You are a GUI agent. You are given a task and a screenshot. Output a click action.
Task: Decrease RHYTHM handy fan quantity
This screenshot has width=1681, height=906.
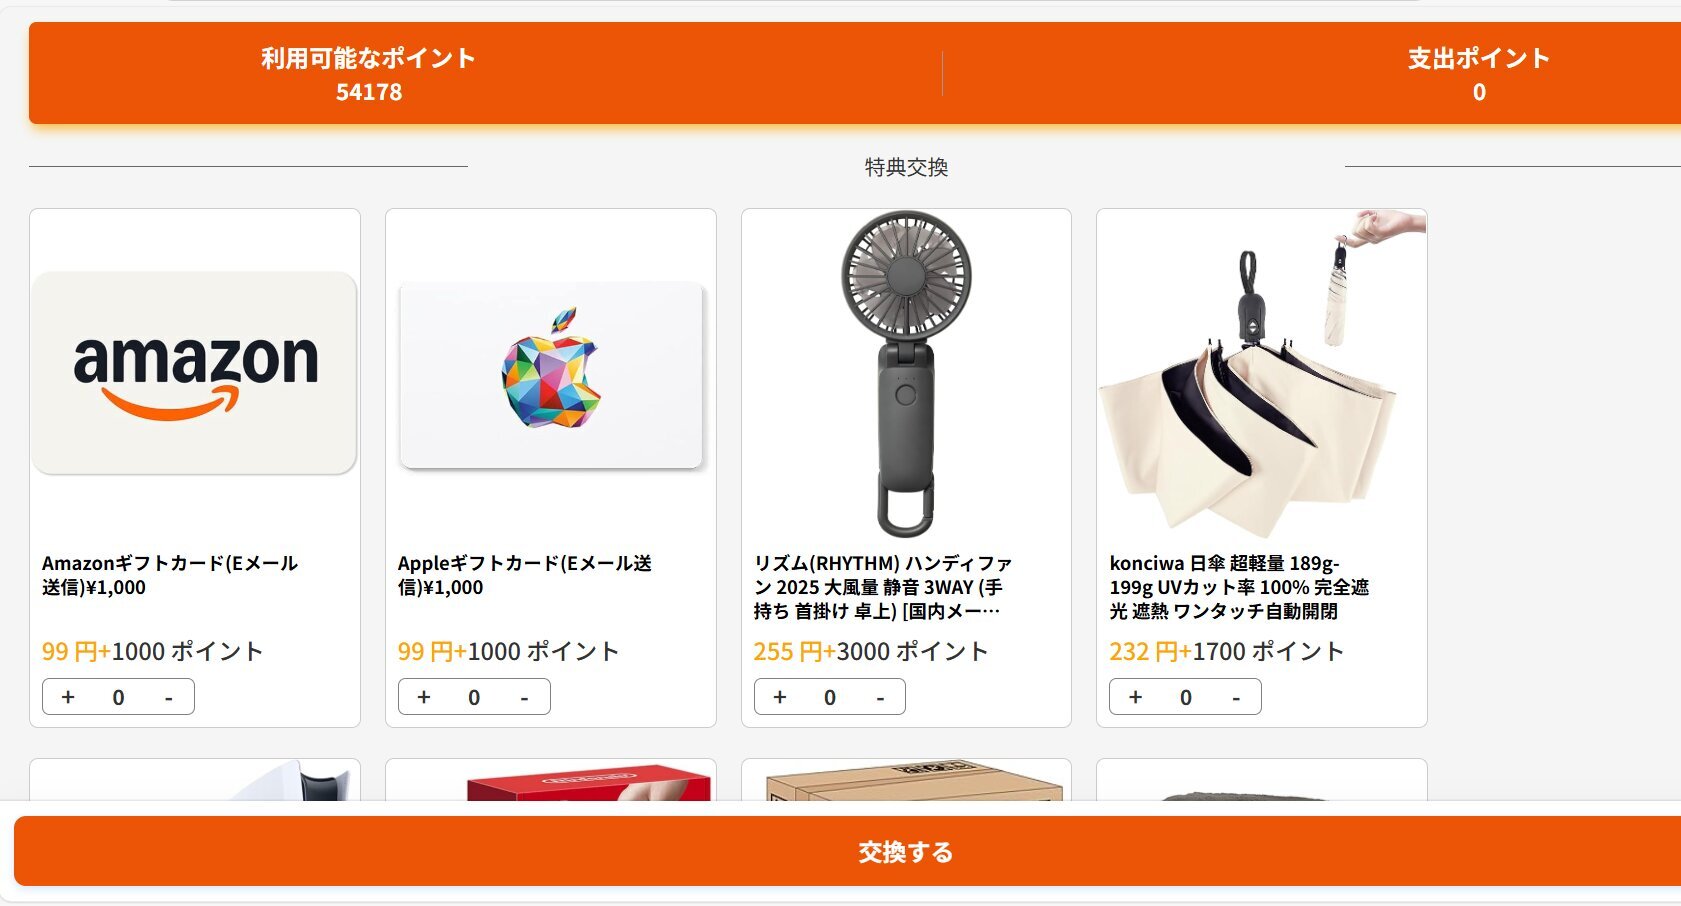(x=880, y=697)
